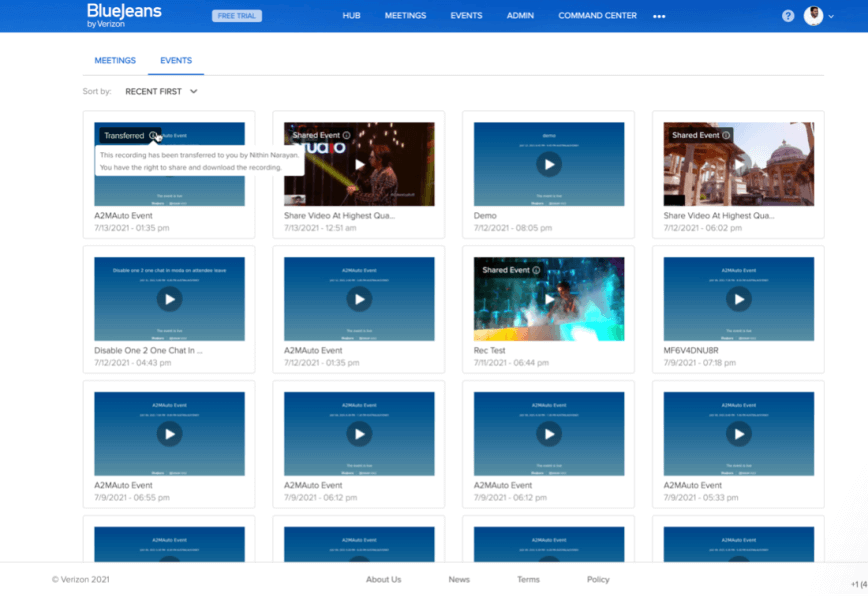Open the COMMAND CENTER menu item

tap(597, 16)
